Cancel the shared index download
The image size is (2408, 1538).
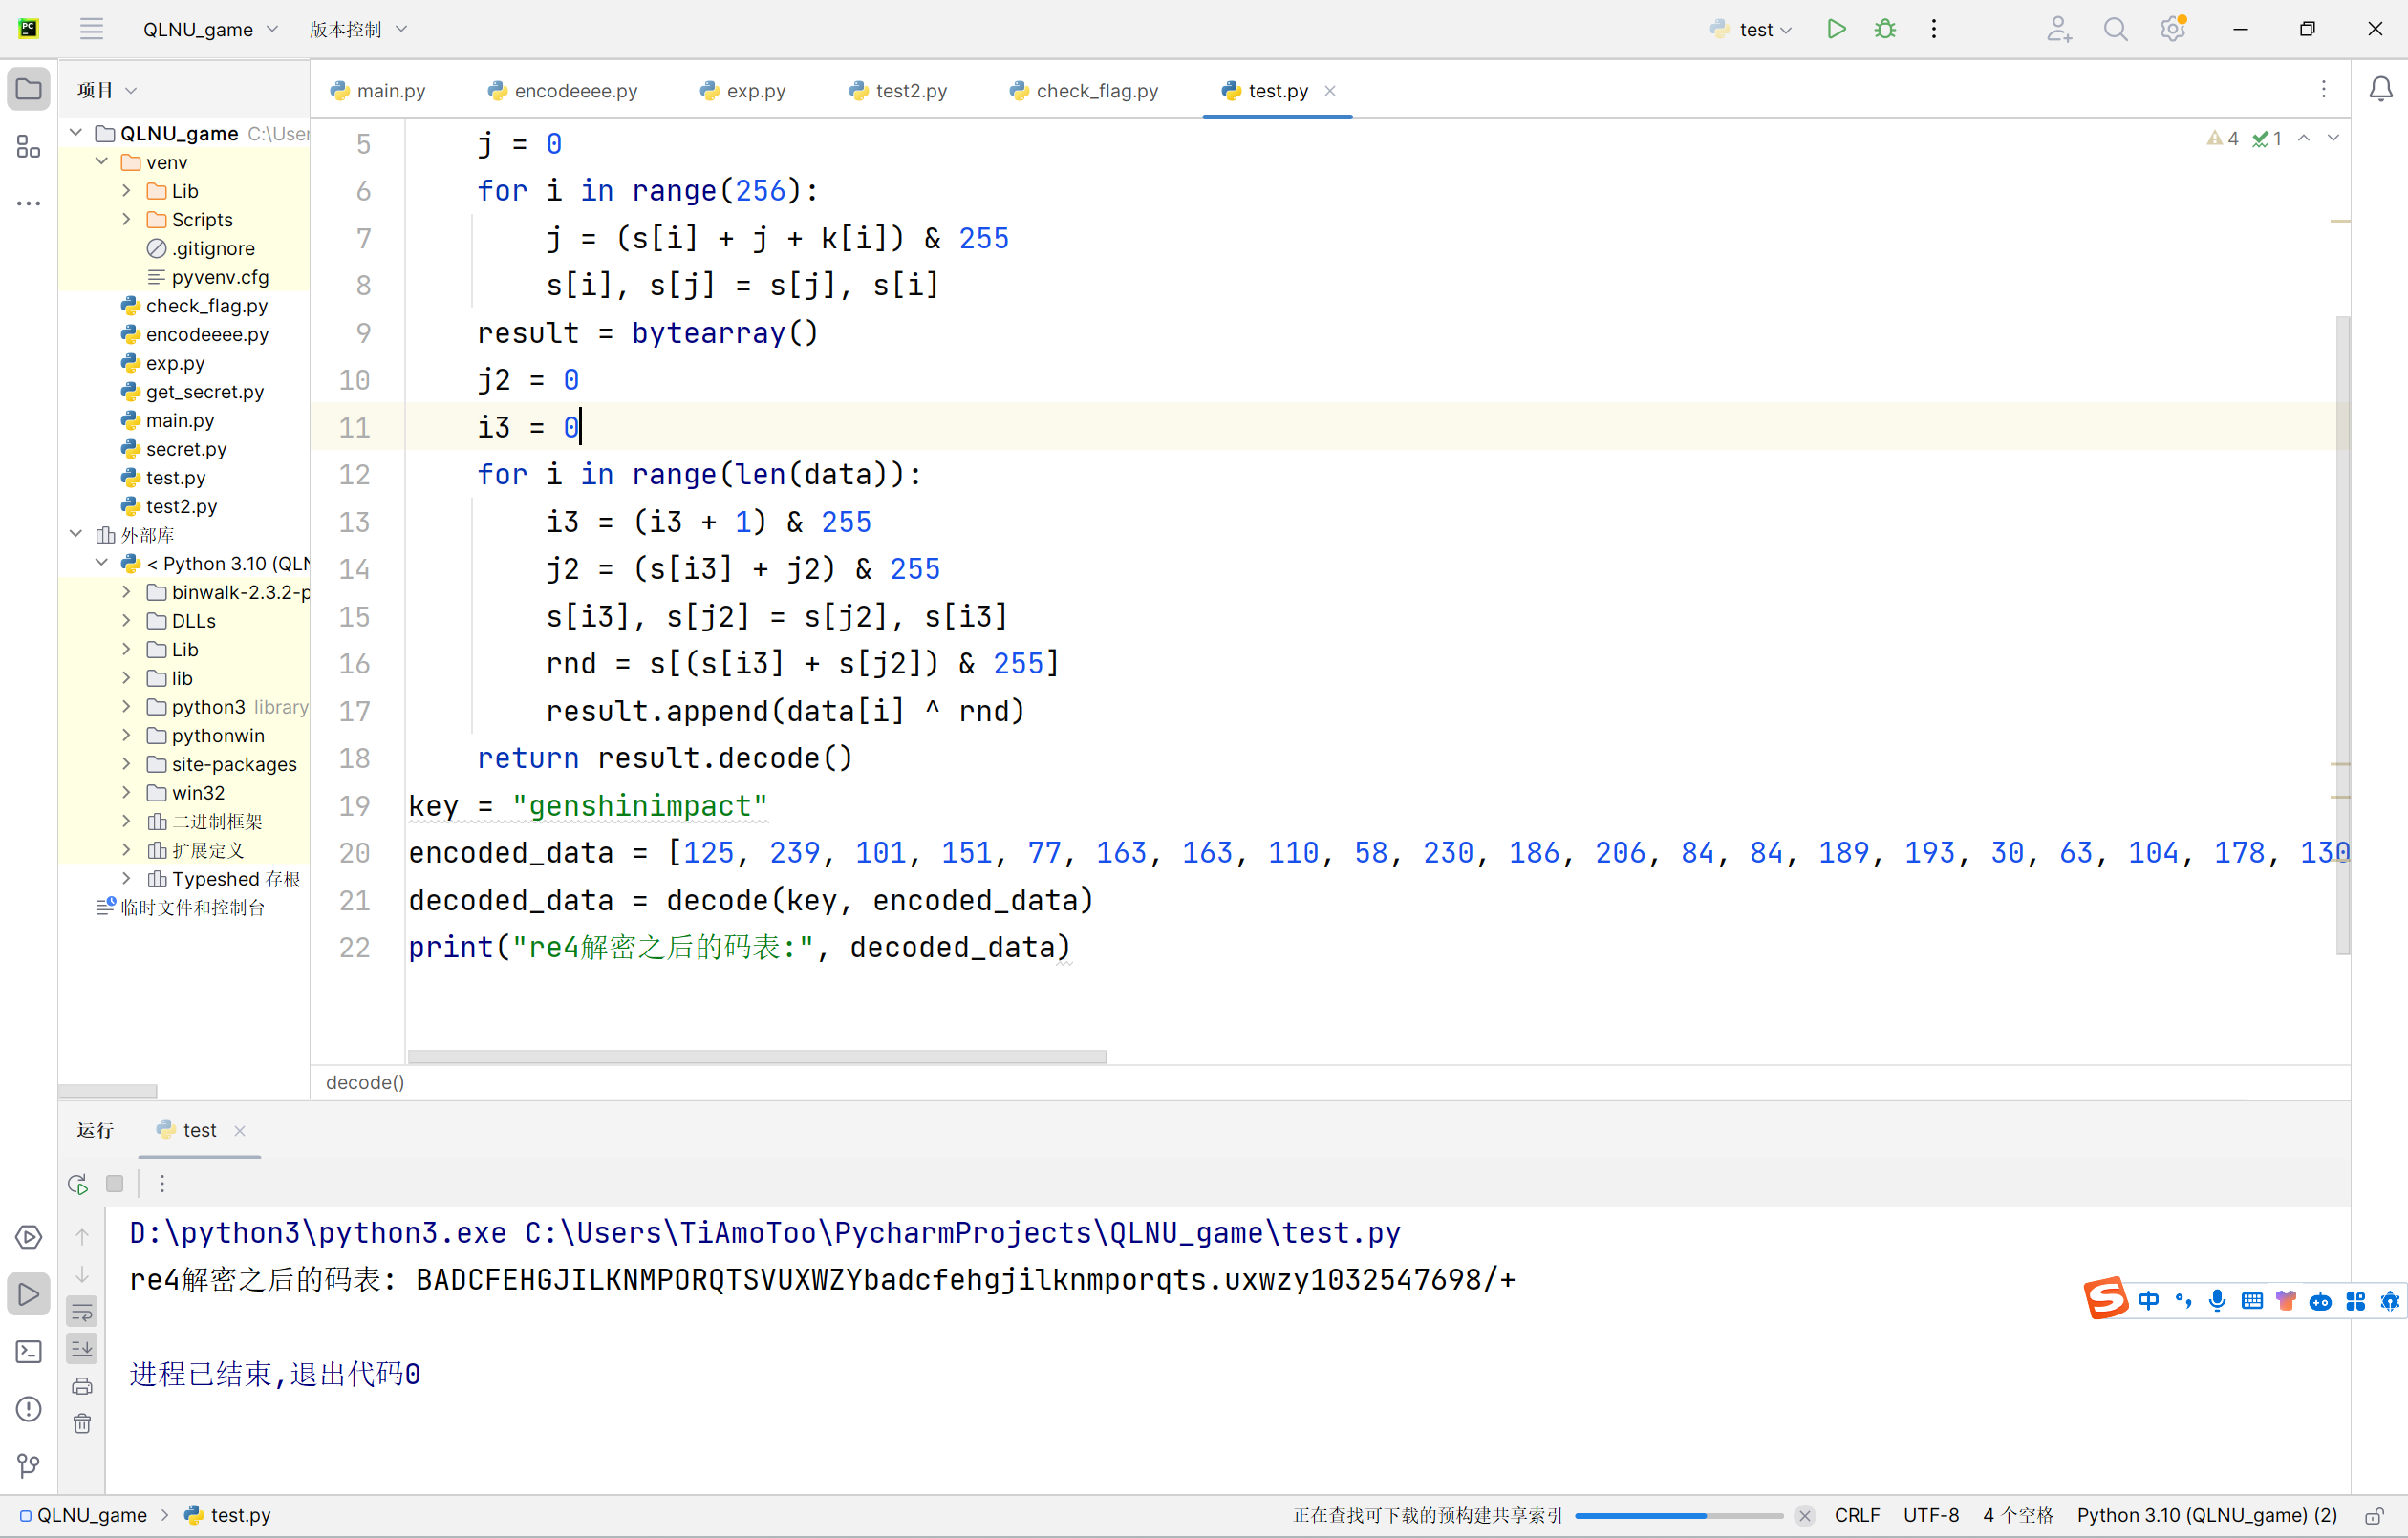coord(1805,1516)
